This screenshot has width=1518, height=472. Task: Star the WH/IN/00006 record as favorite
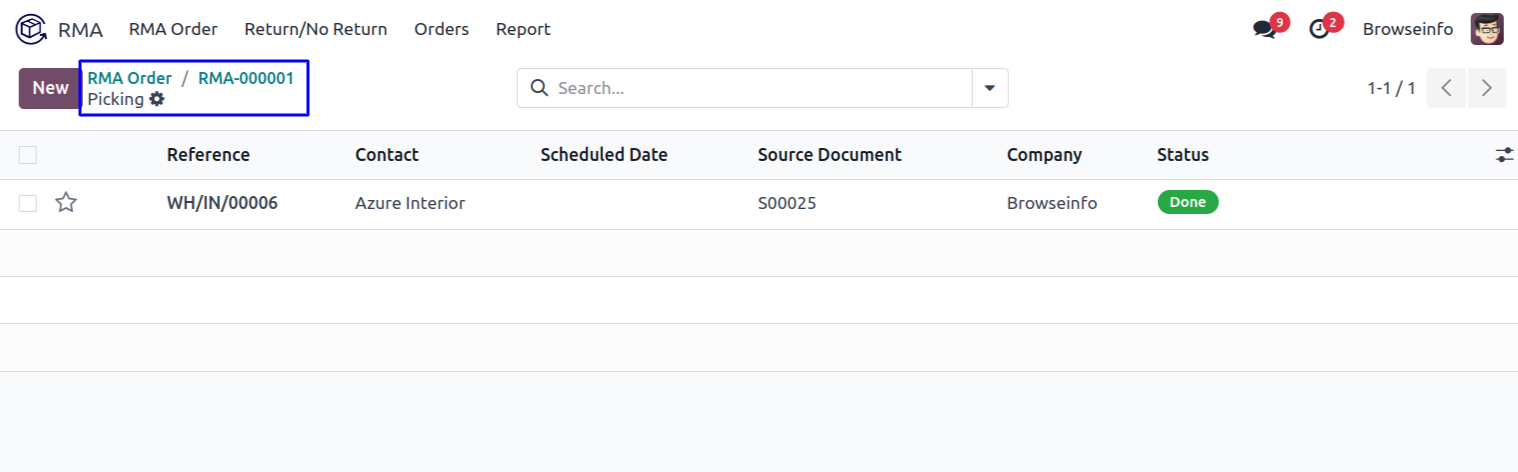point(66,203)
